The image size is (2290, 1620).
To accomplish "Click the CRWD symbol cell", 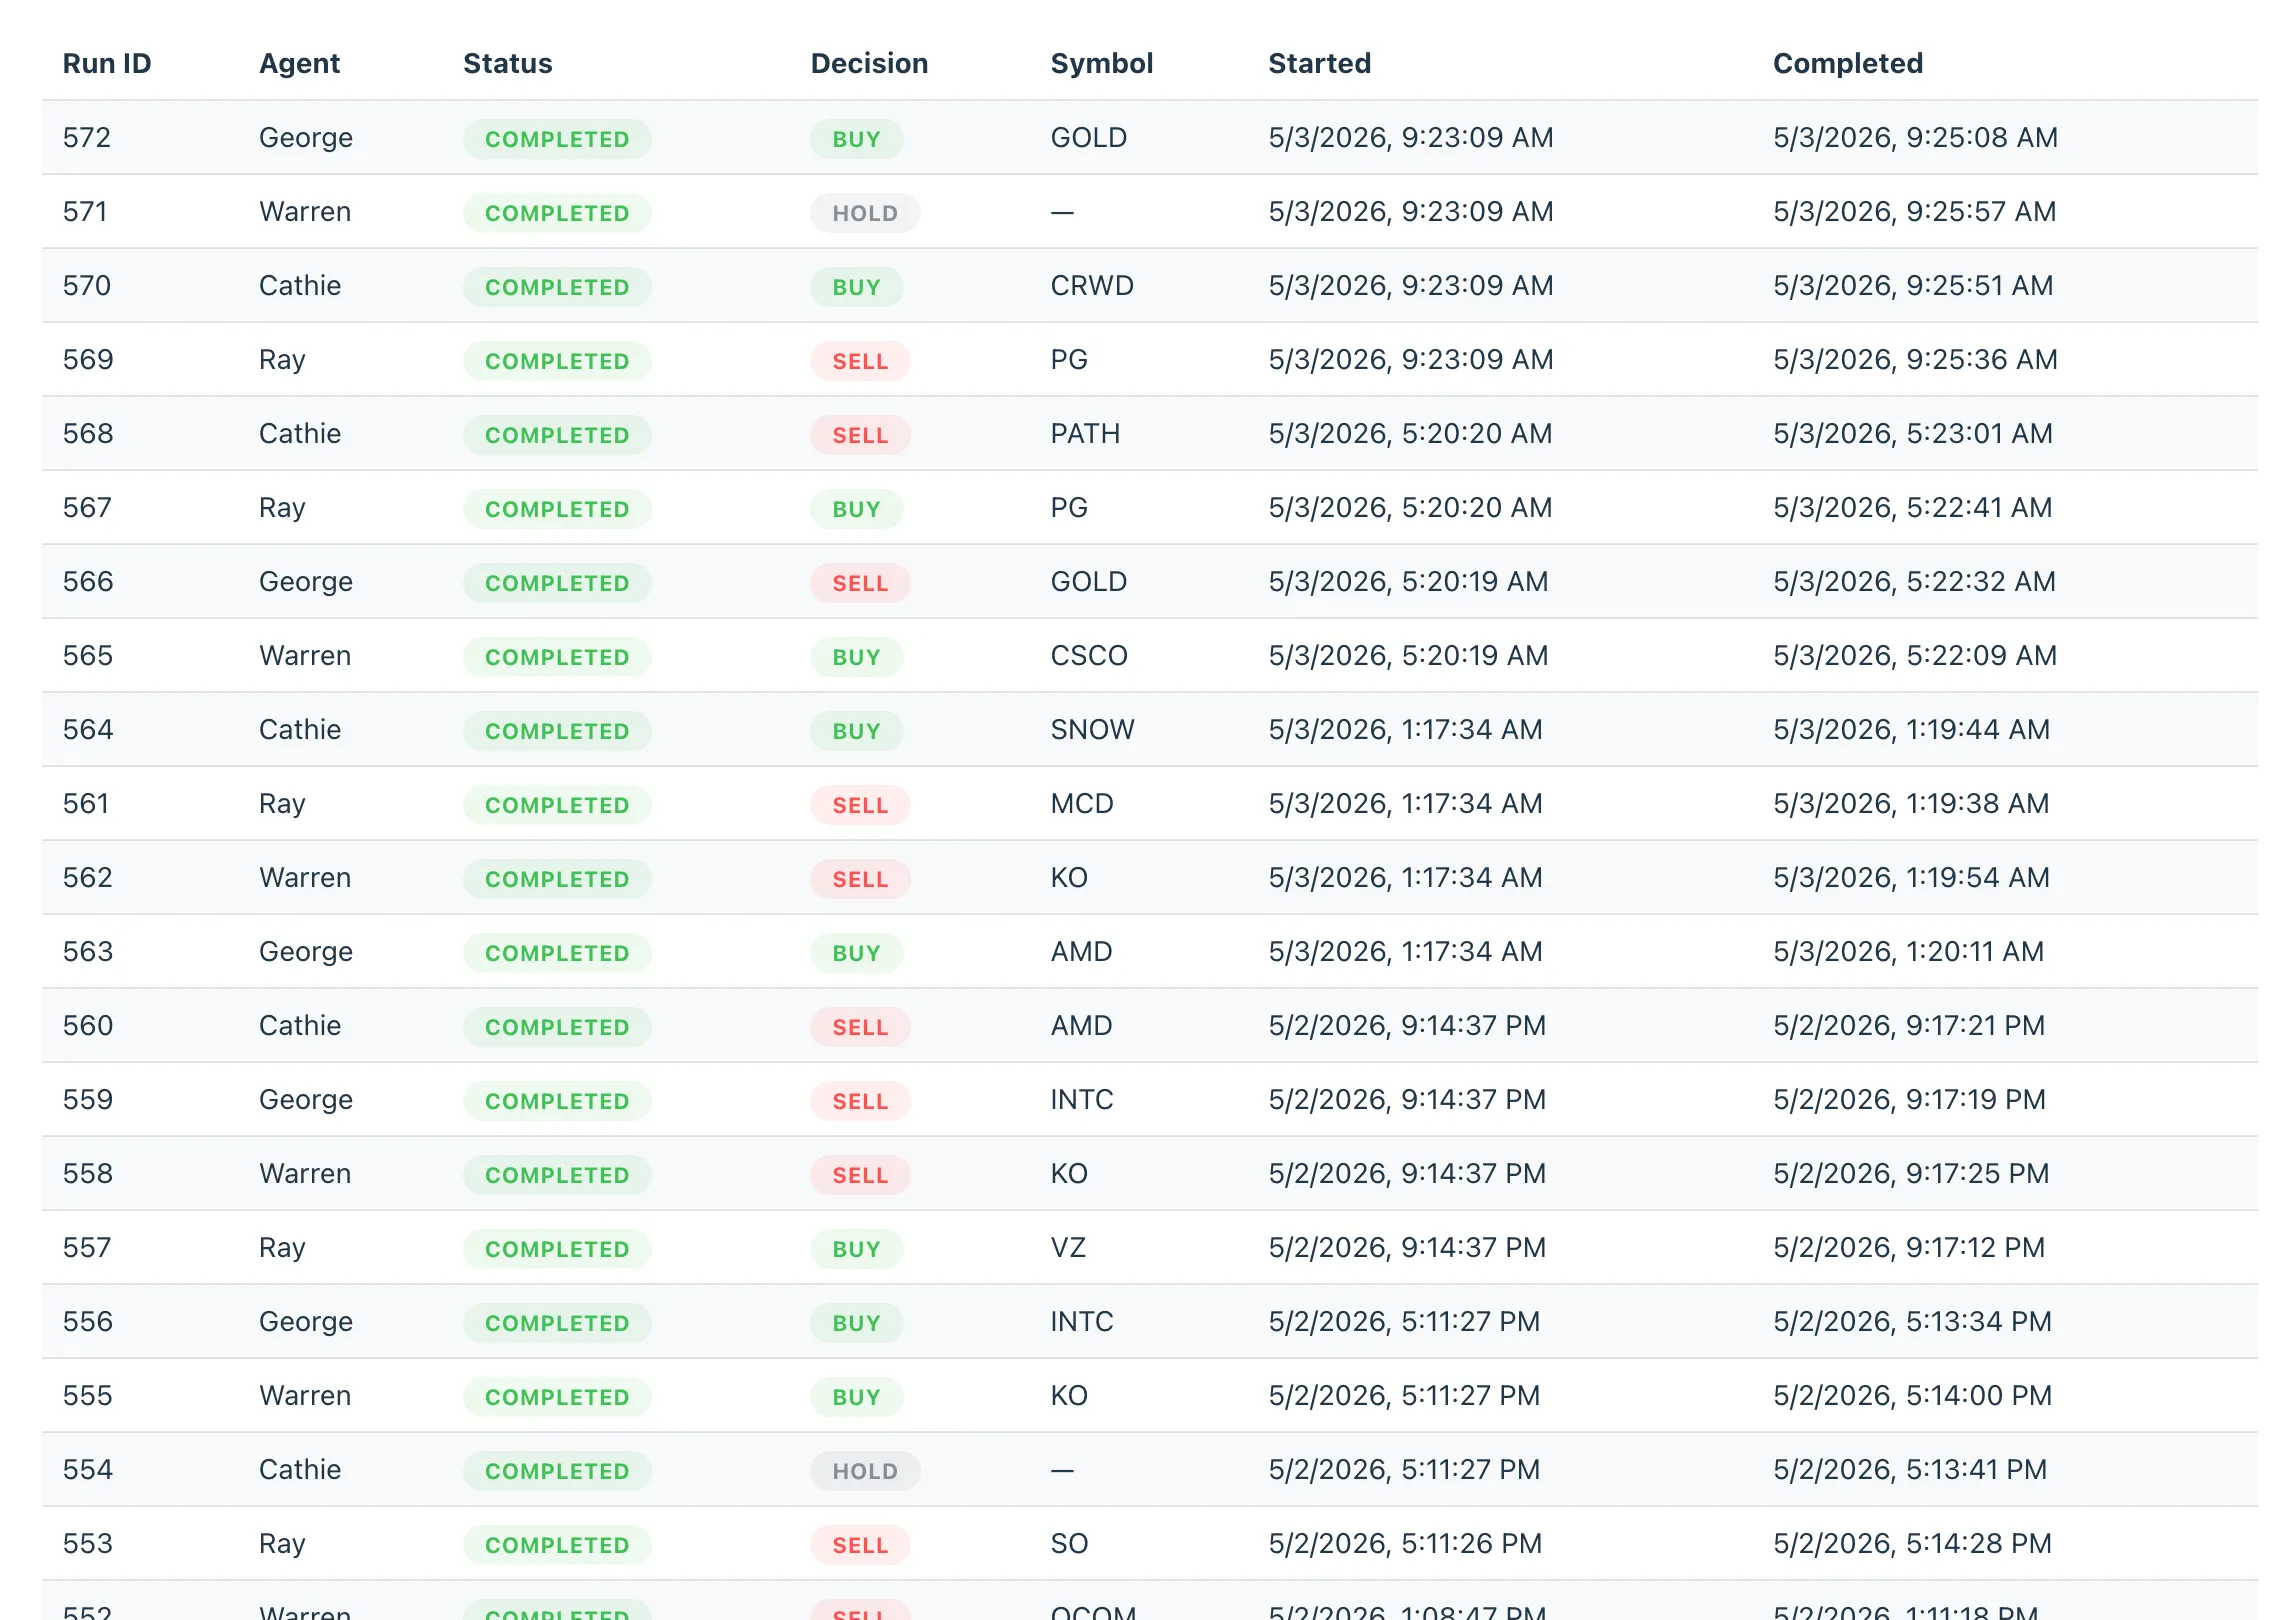I will [x=1091, y=285].
